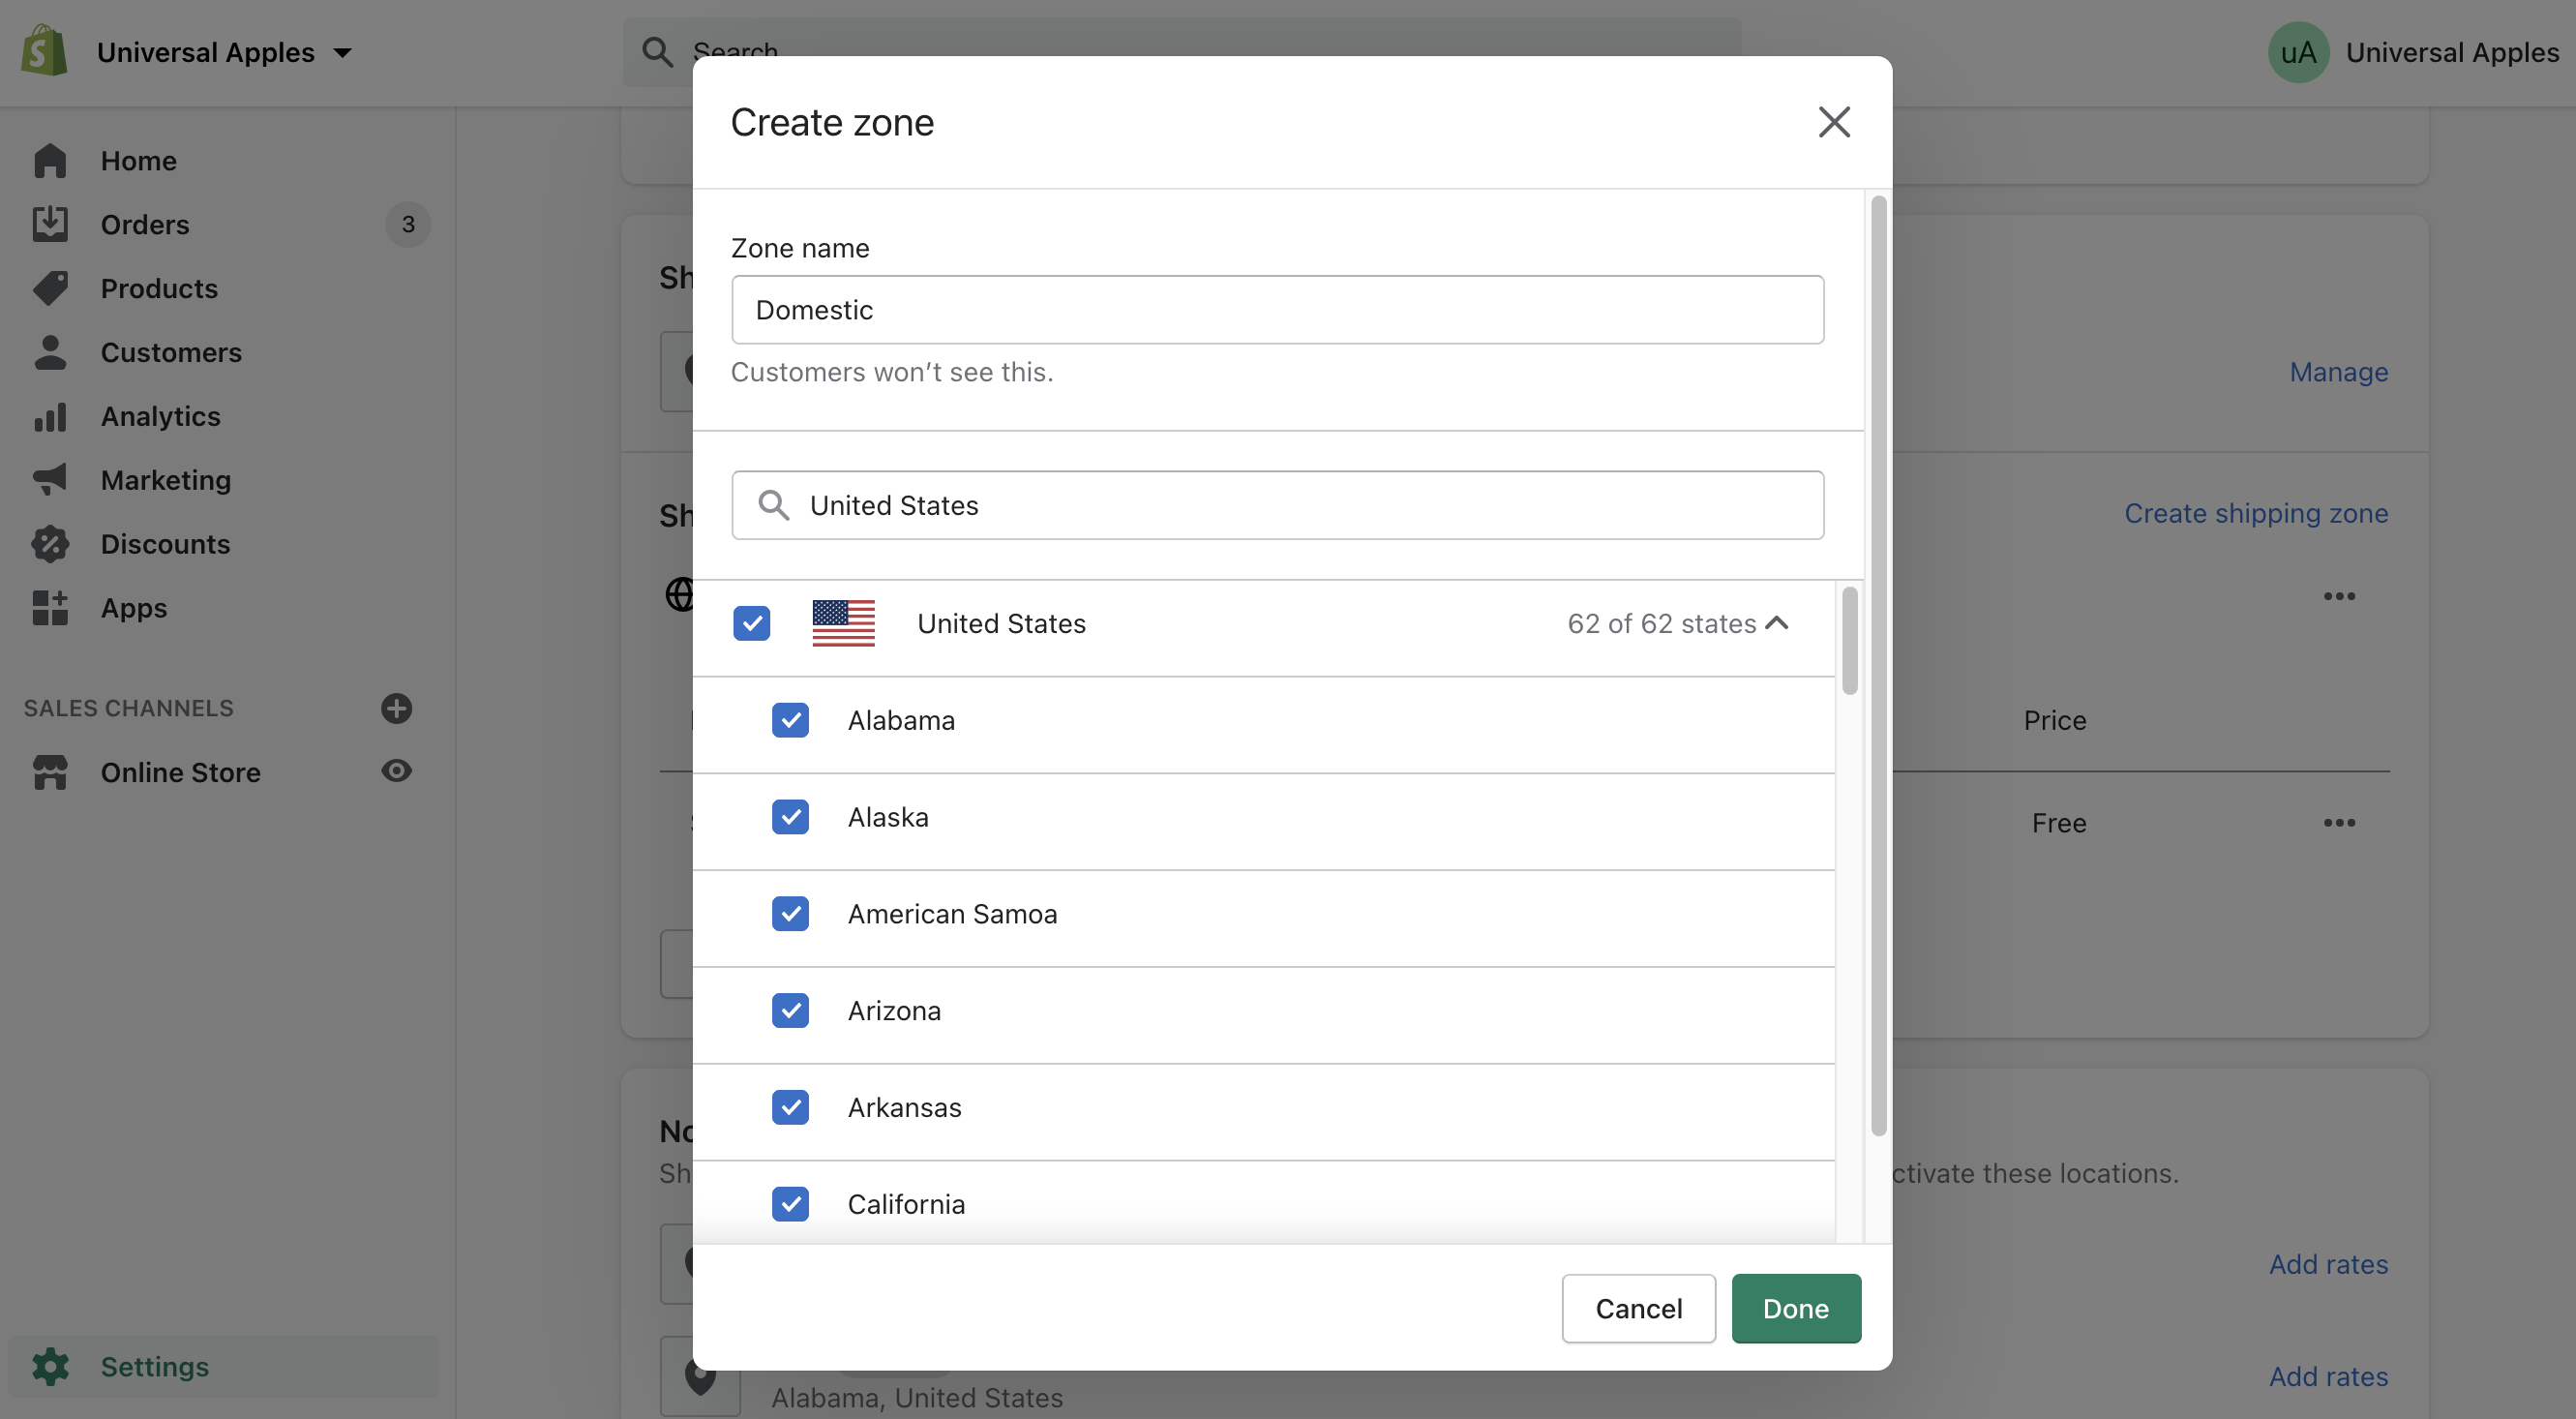The height and width of the screenshot is (1419, 2576).
Task: Open the Free rate more-options ellipsis
Action: 2339,823
